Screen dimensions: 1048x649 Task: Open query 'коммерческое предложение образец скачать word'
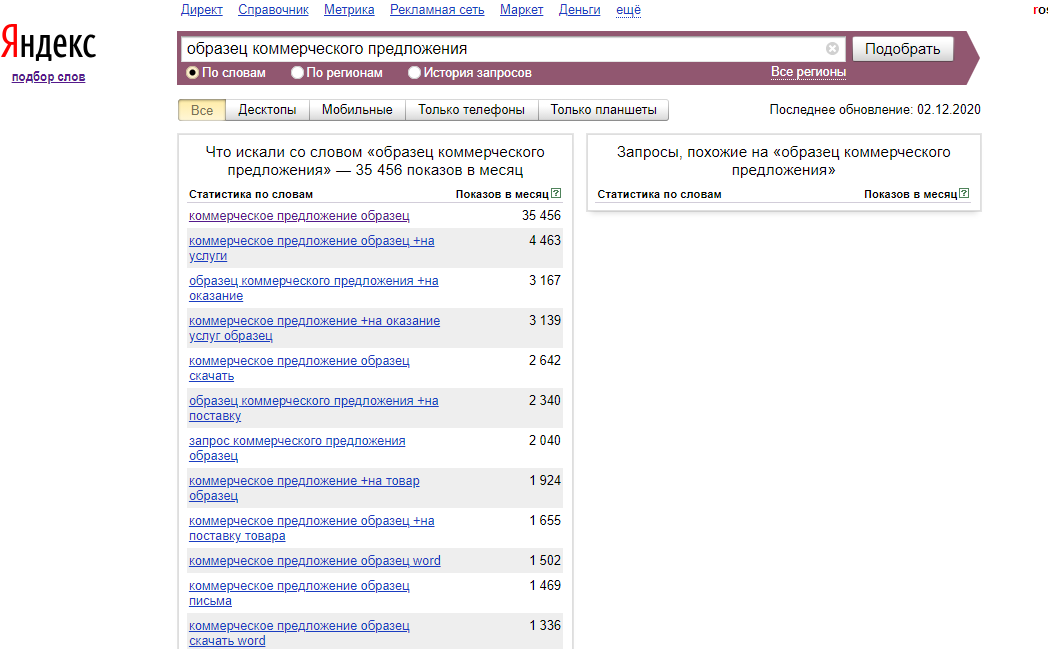(299, 634)
